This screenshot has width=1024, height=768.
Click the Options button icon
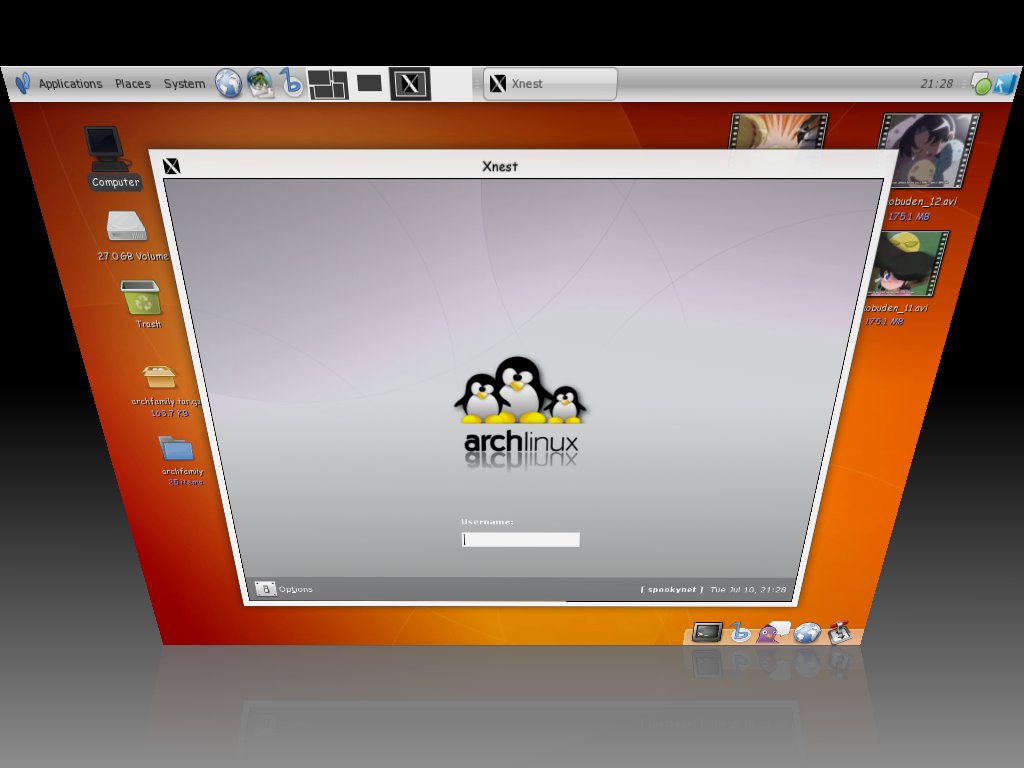coord(265,589)
